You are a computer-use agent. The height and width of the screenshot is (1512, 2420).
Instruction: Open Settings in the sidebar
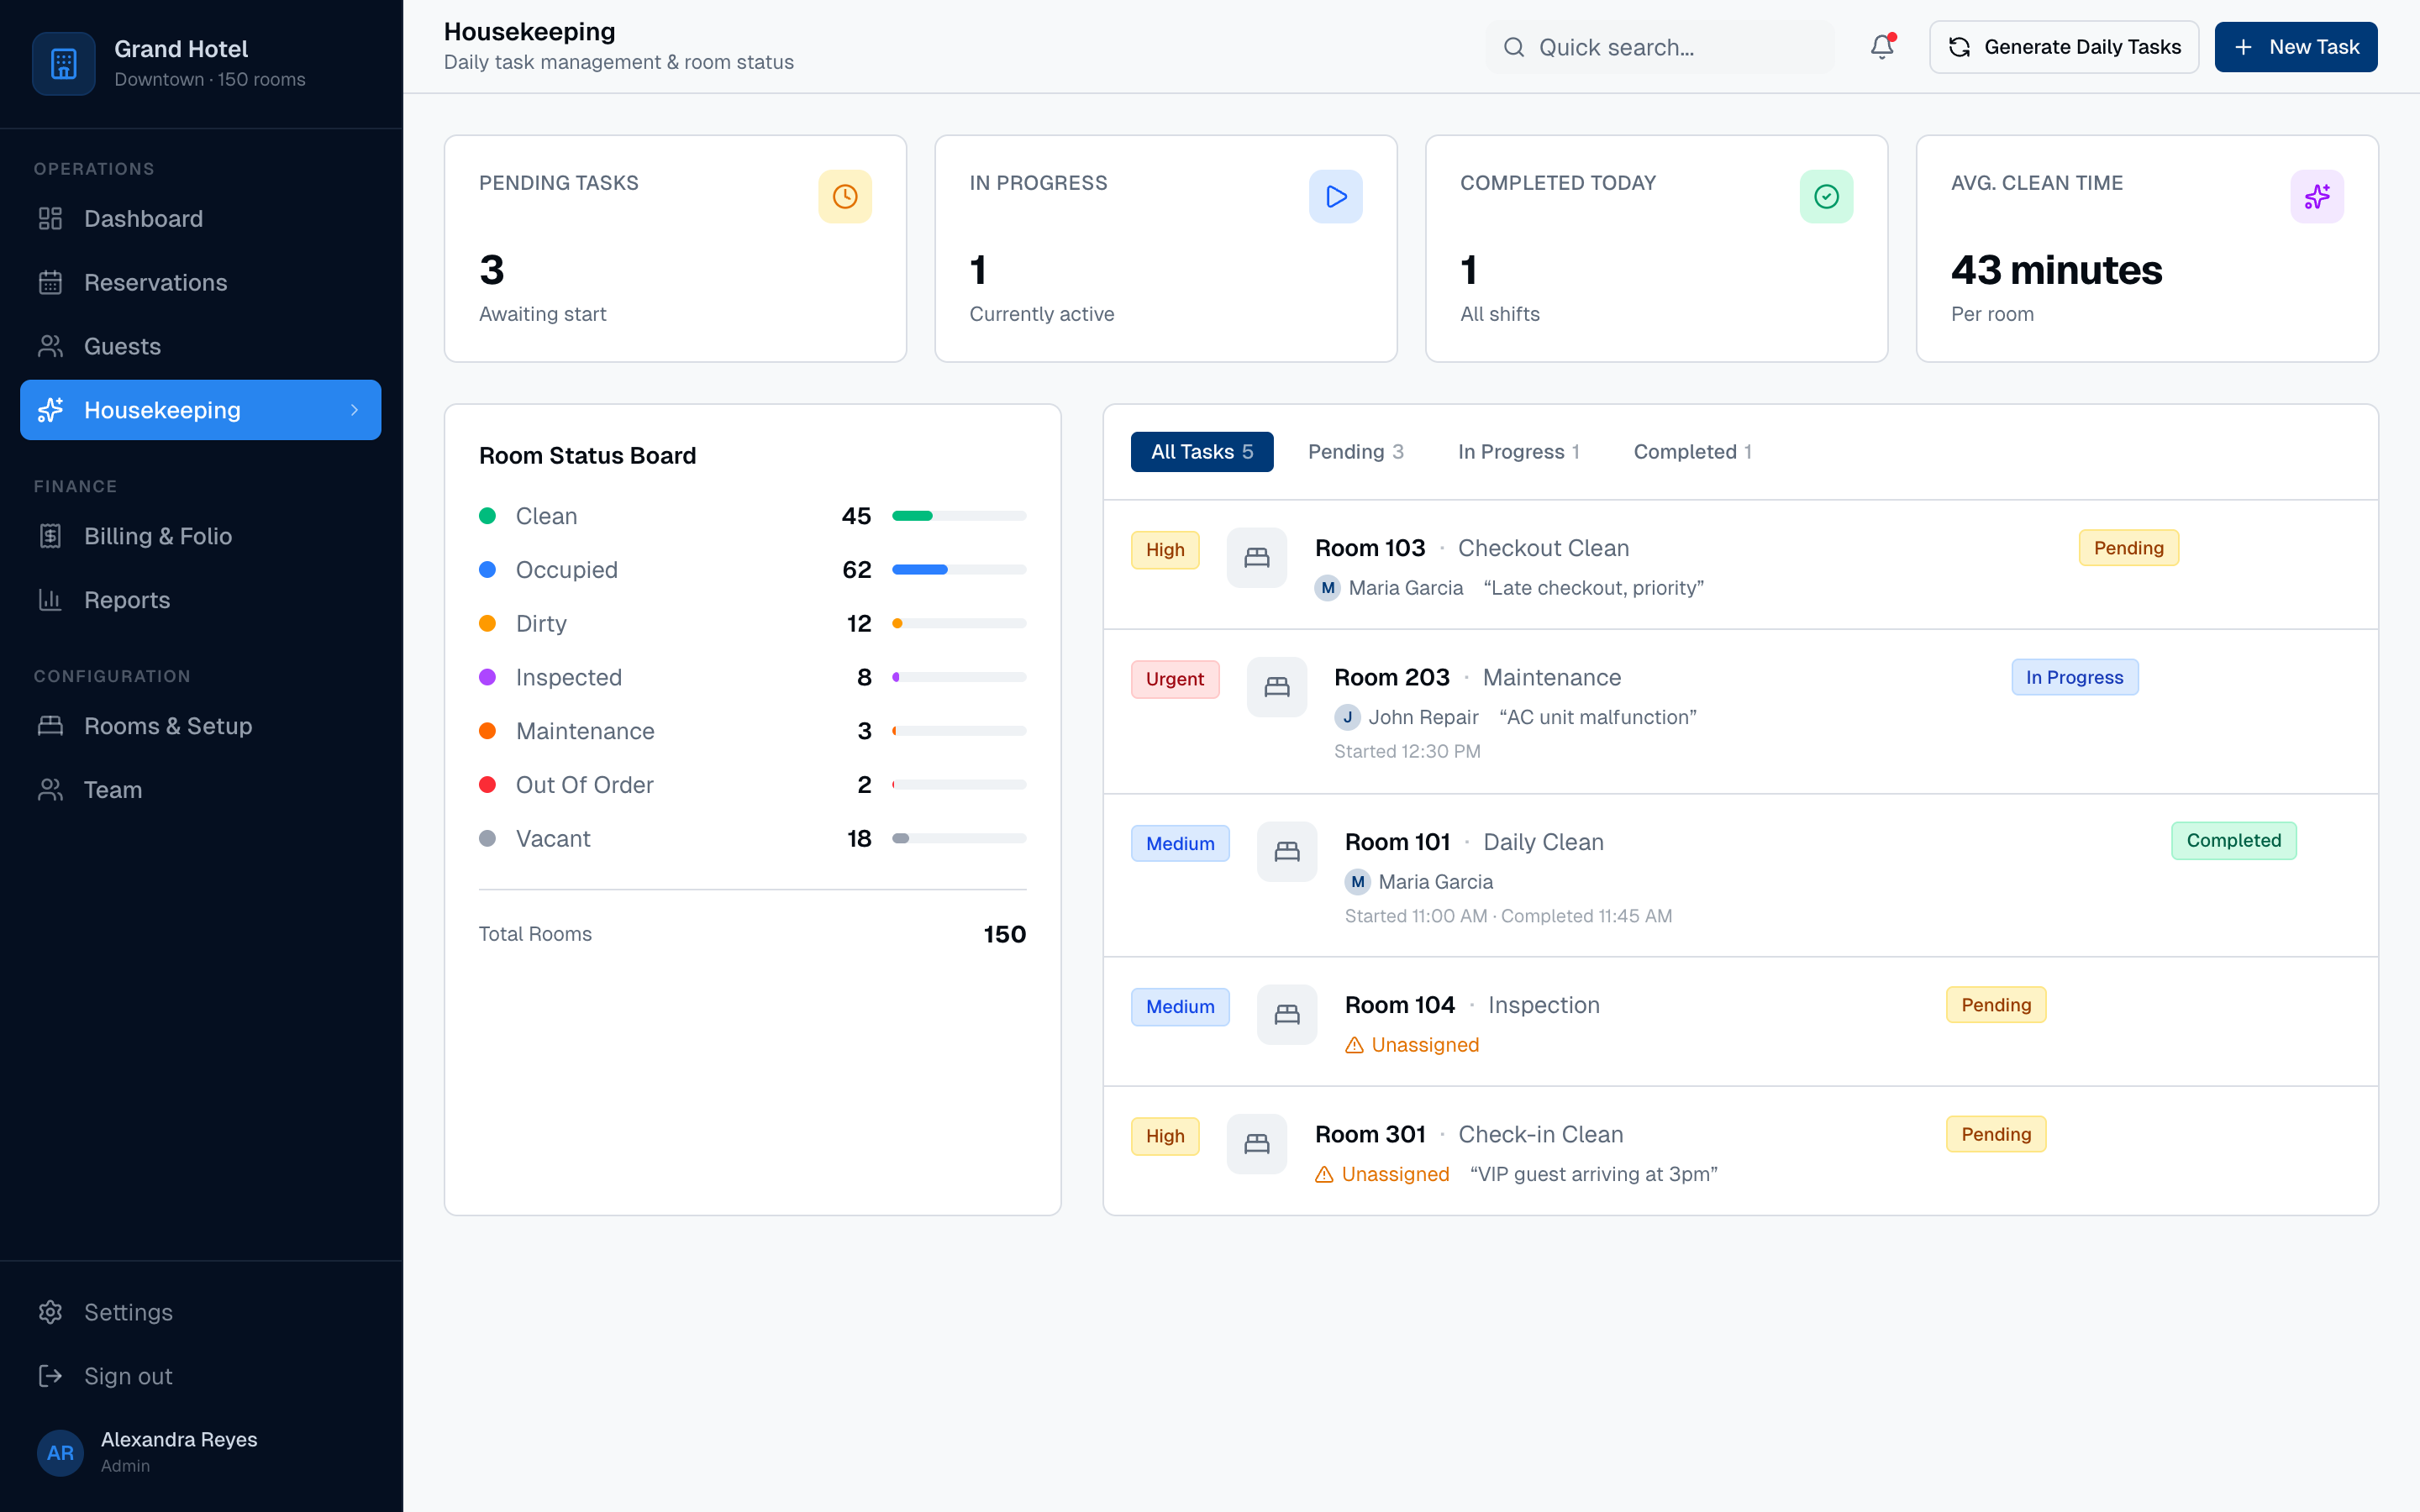coord(200,1312)
